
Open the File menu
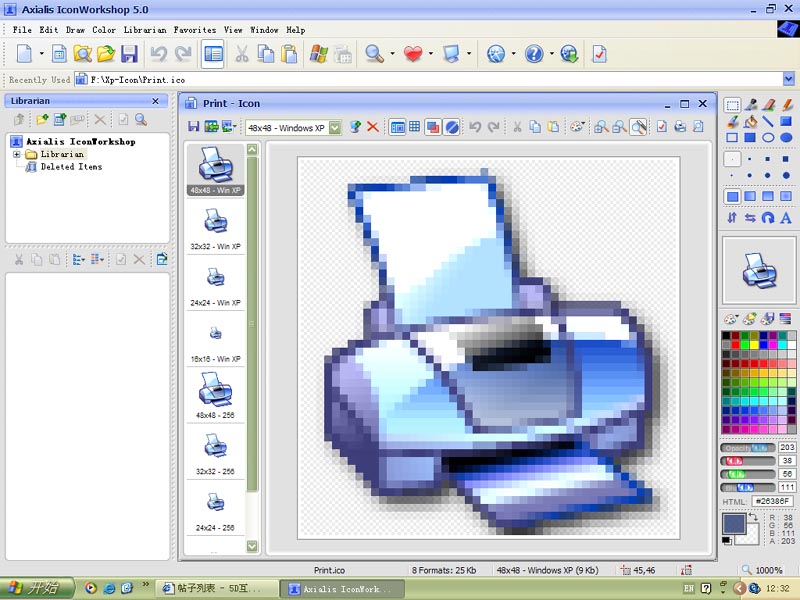pyautogui.click(x=22, y=30)
